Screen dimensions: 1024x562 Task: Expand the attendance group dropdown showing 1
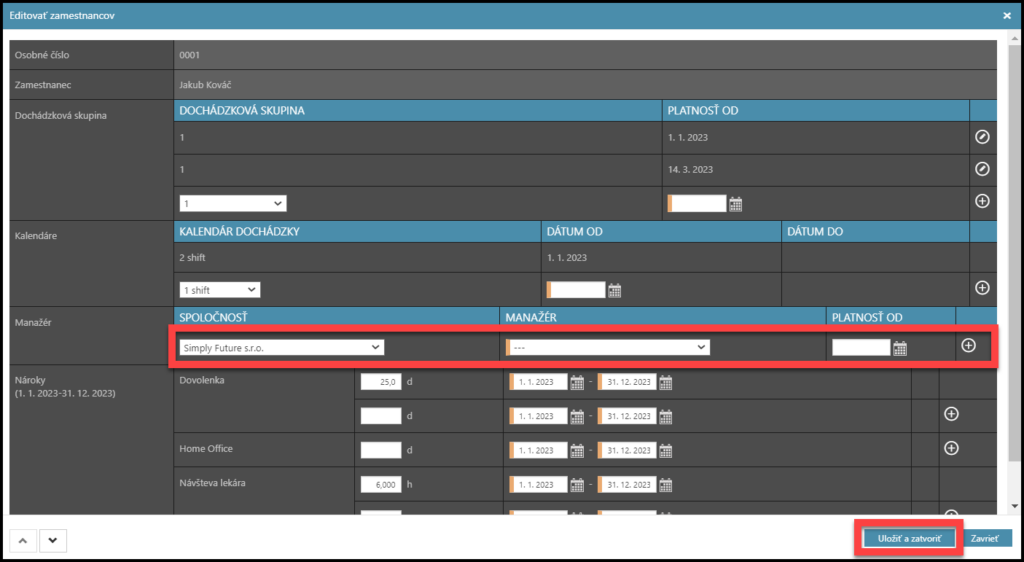[x=233, y=203]
